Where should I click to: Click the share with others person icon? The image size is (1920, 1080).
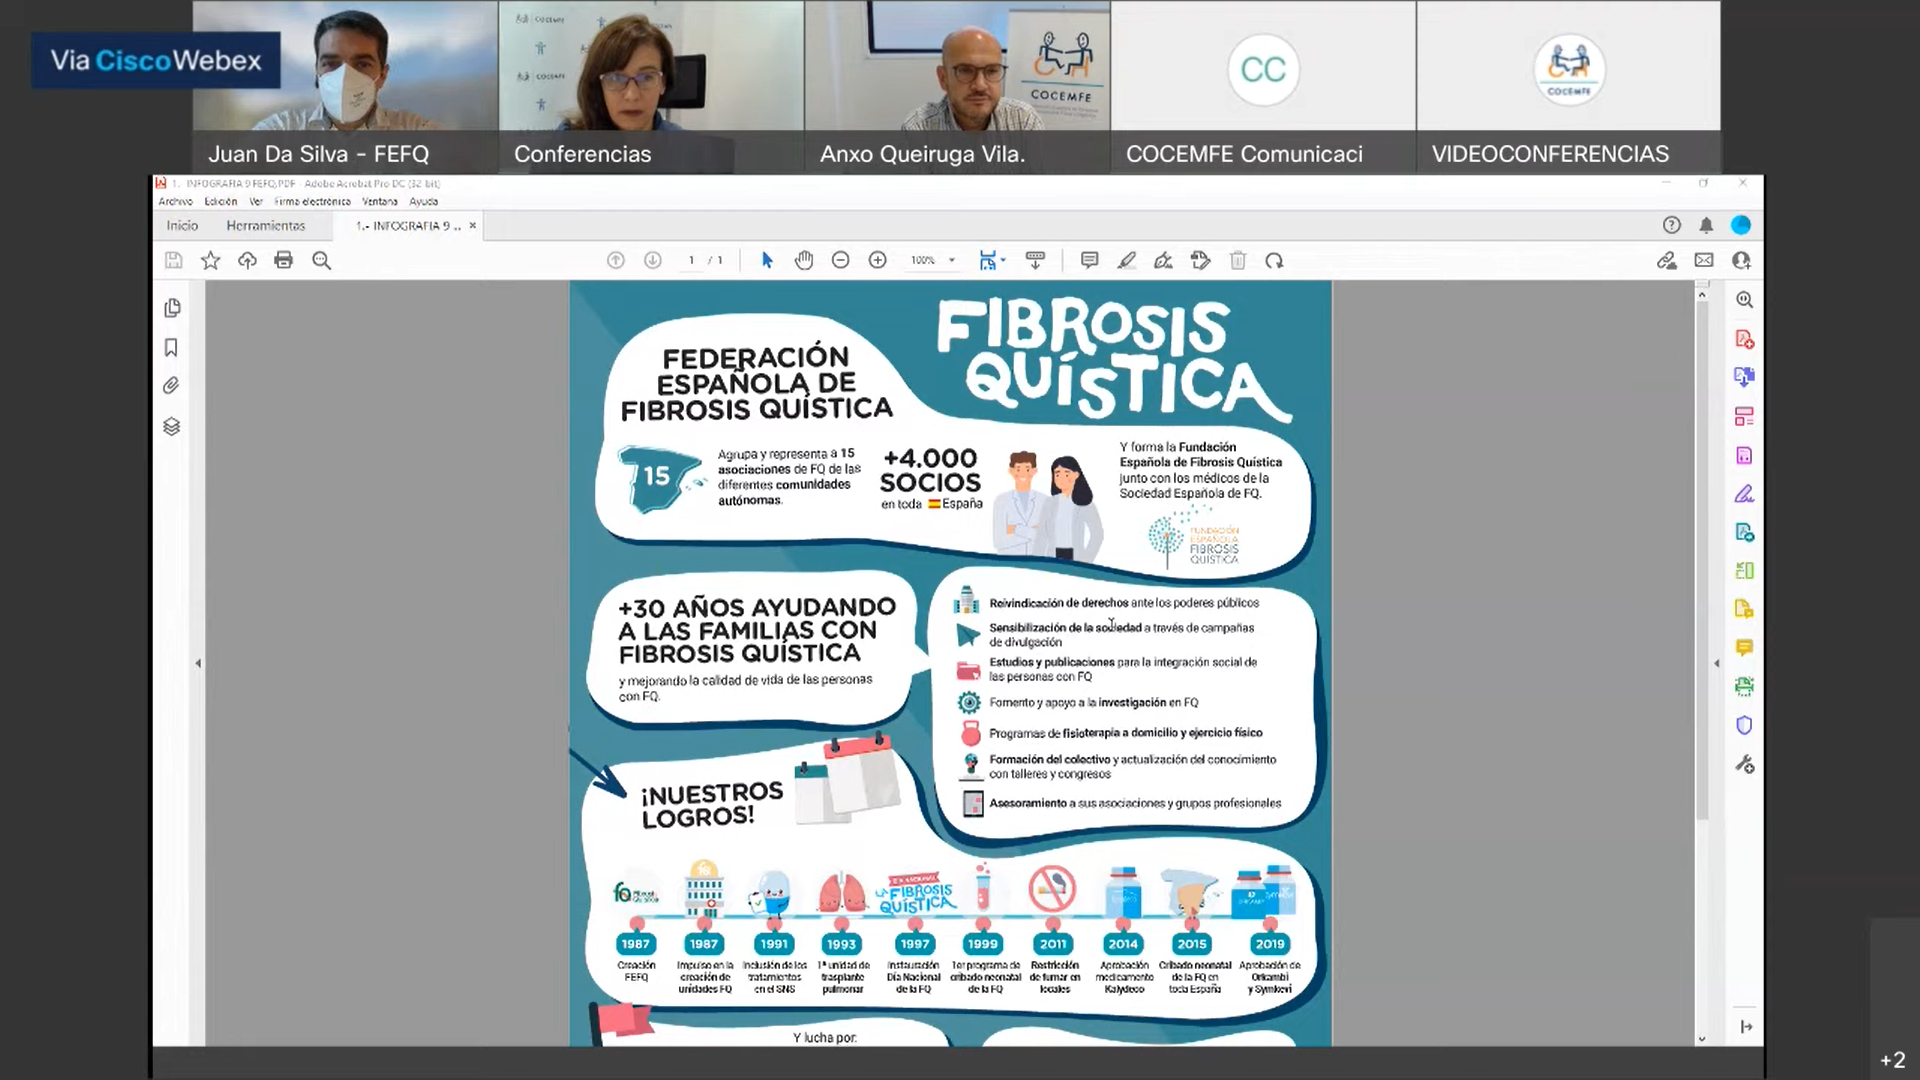(x=1741, y=261)
